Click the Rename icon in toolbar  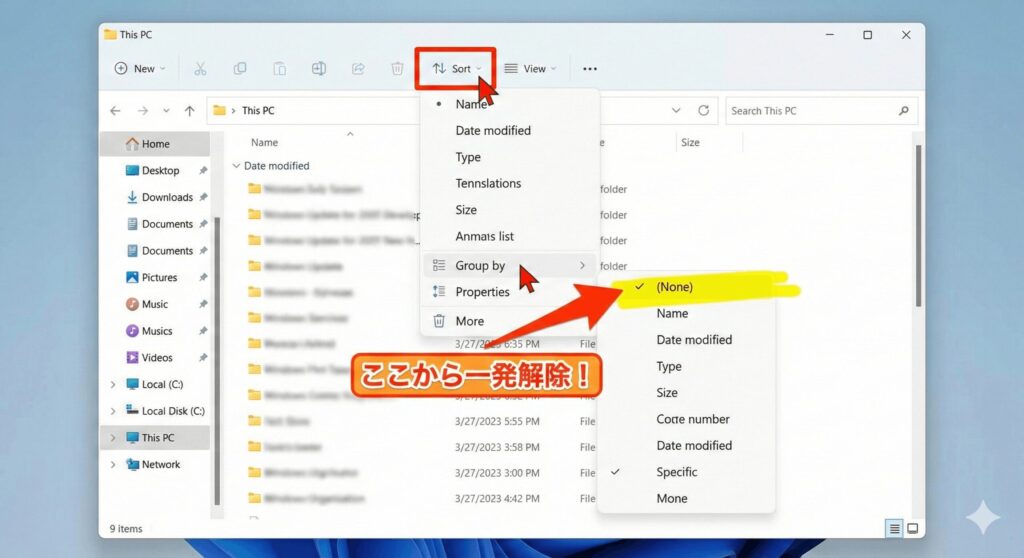click(x=319, y=69)
